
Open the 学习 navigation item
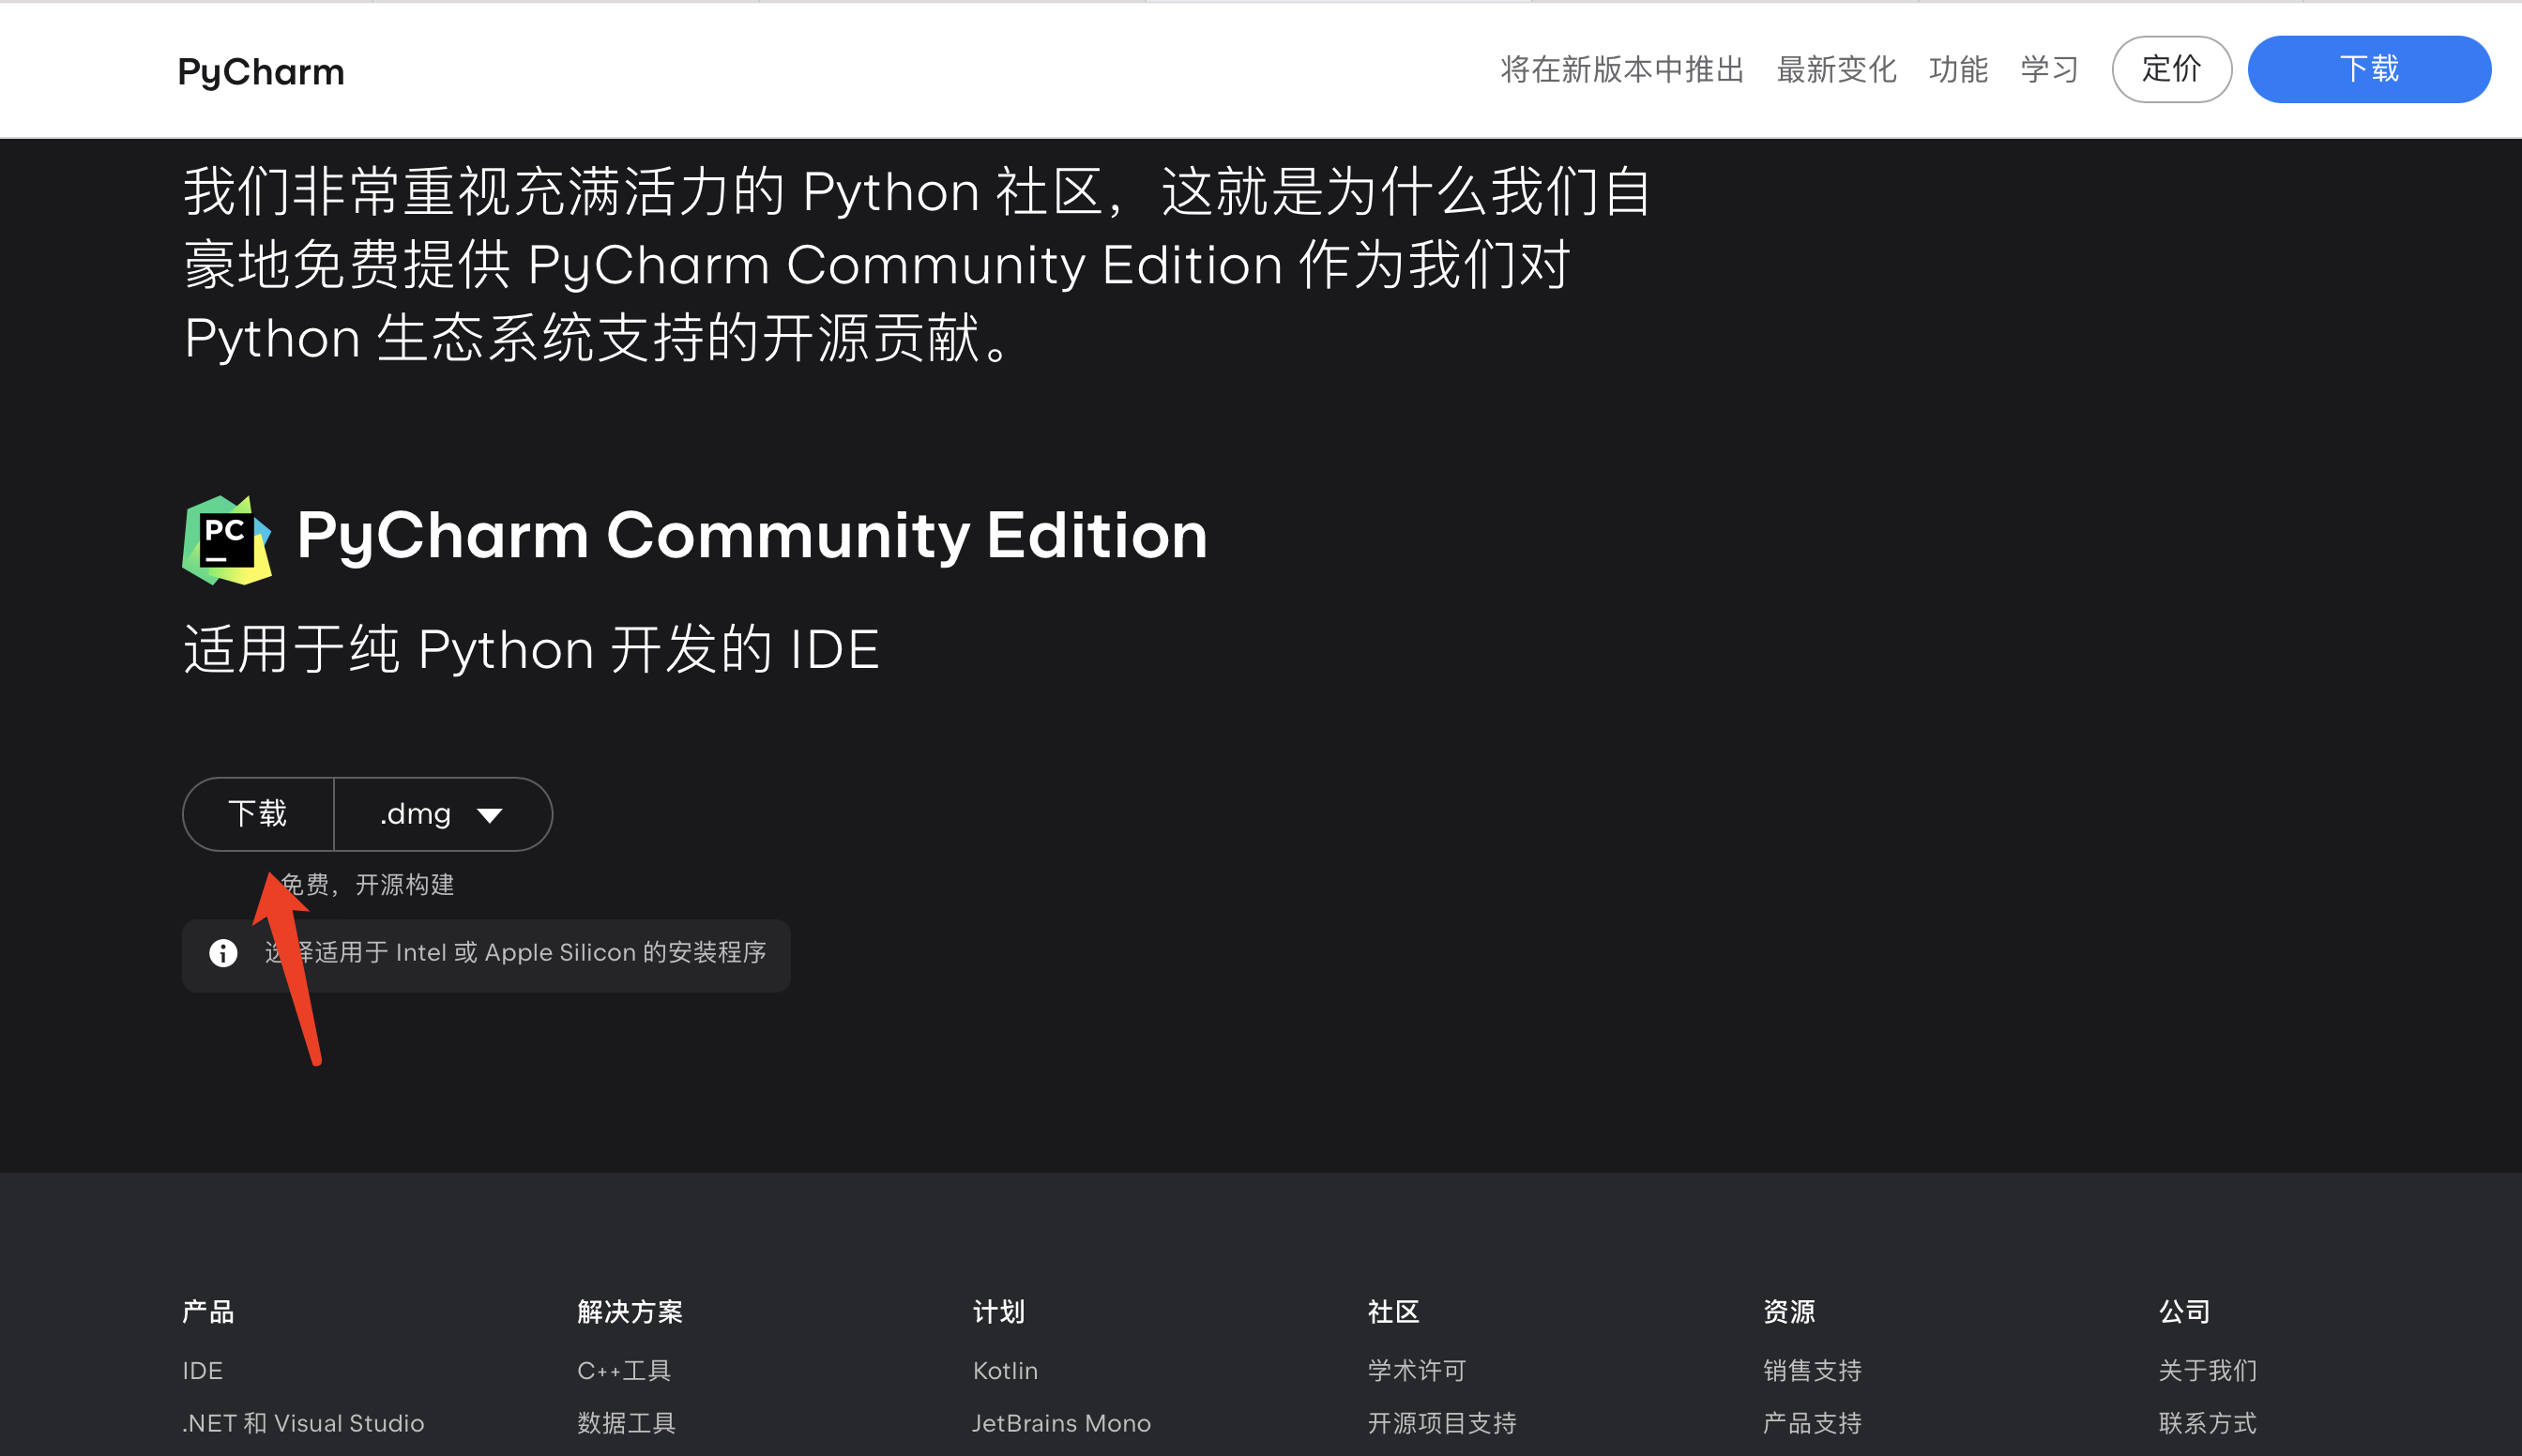[2049, 69]
